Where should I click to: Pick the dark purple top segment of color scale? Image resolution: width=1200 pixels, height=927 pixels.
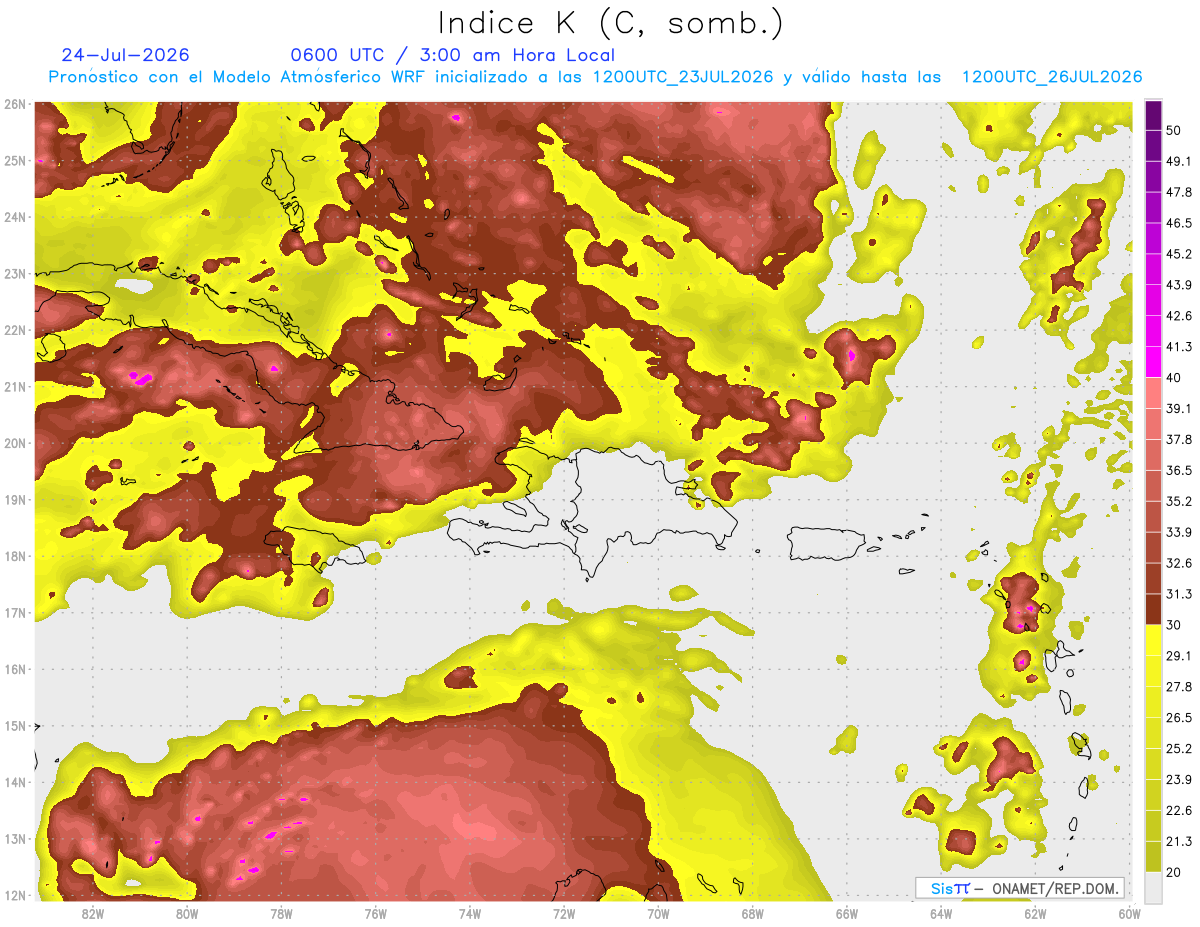tap(1153, 115)
